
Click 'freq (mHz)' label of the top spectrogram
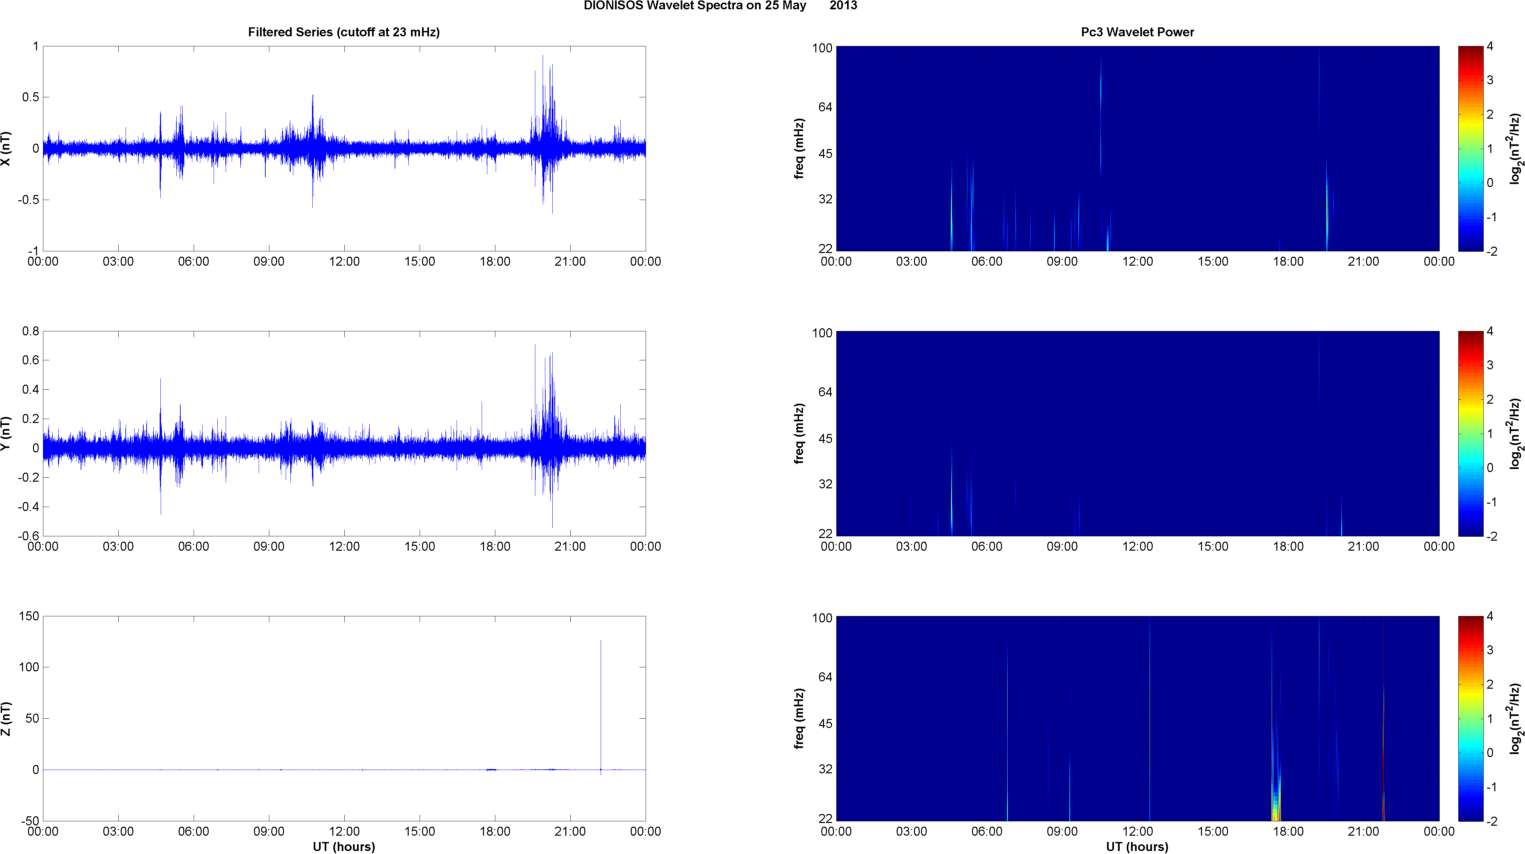click(x=800, y=148)
